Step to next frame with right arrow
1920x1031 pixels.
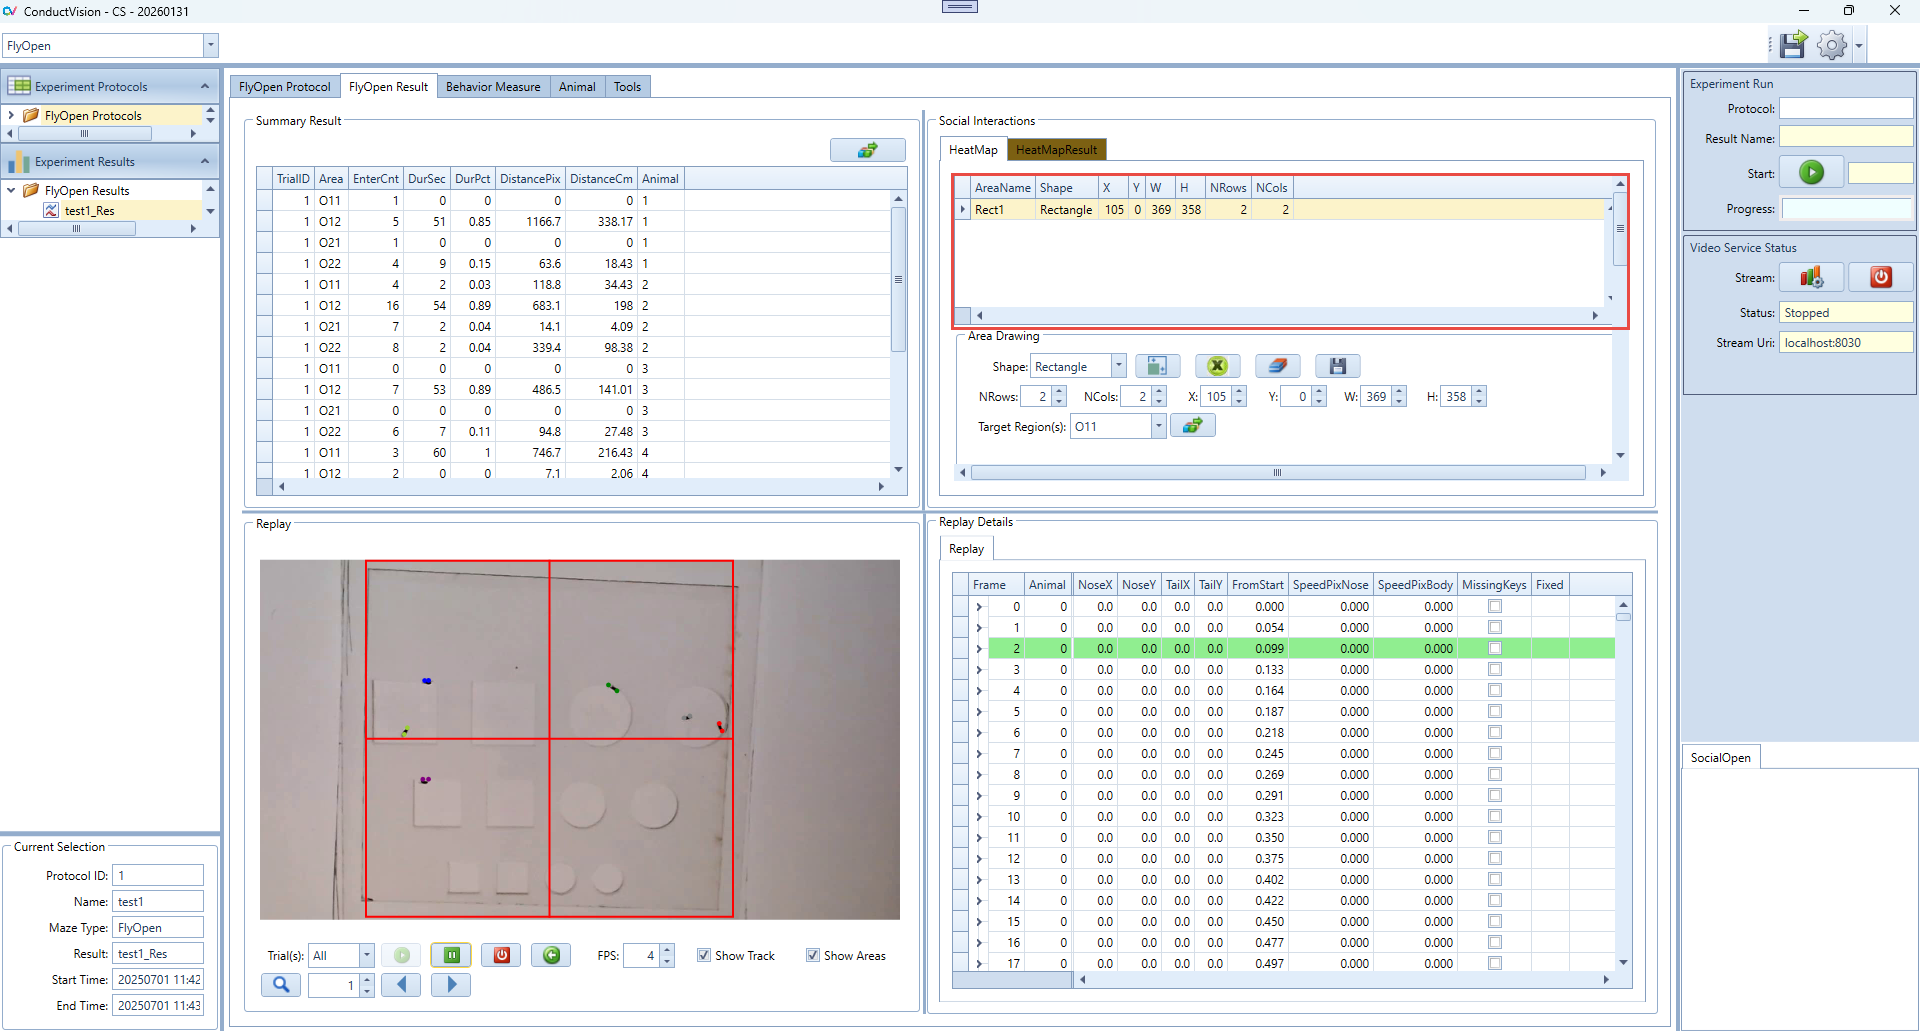click(451, 985)
